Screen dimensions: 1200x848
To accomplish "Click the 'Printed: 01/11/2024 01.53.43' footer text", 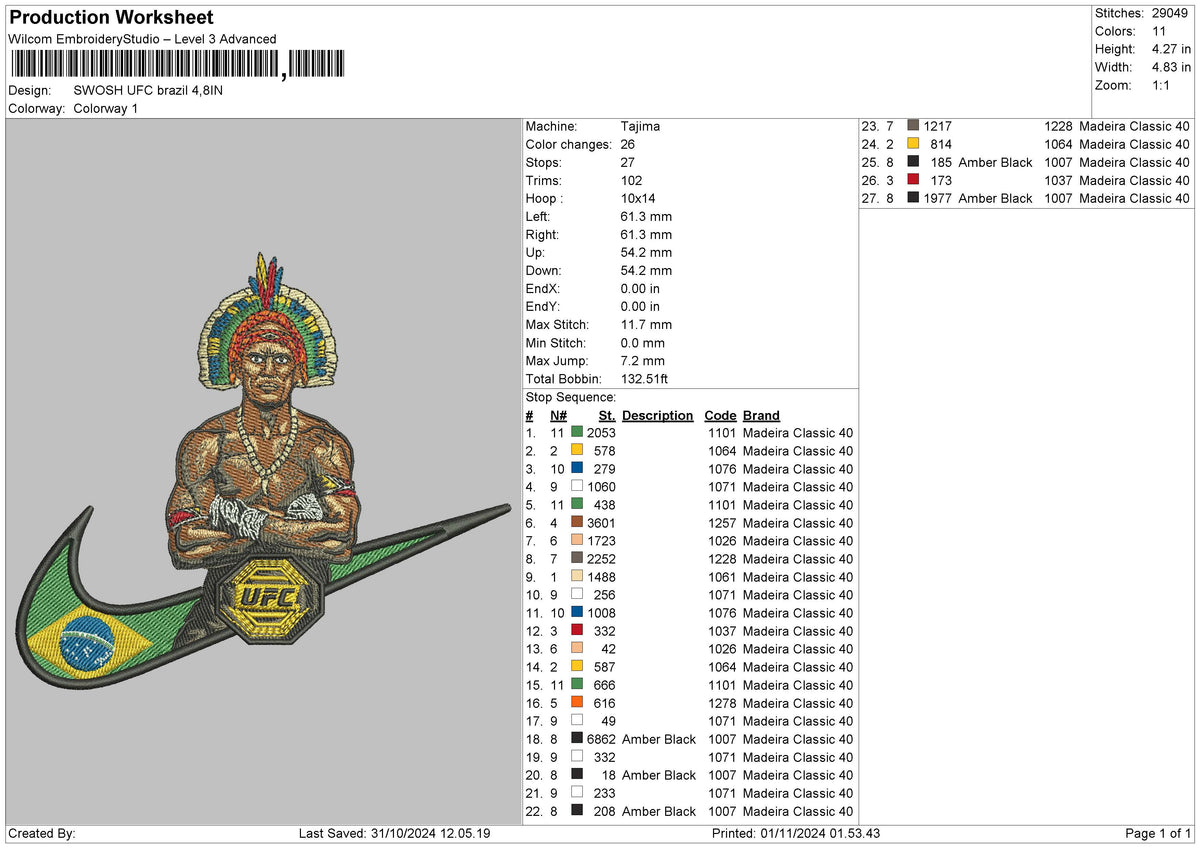I will [x=796, y=834].
